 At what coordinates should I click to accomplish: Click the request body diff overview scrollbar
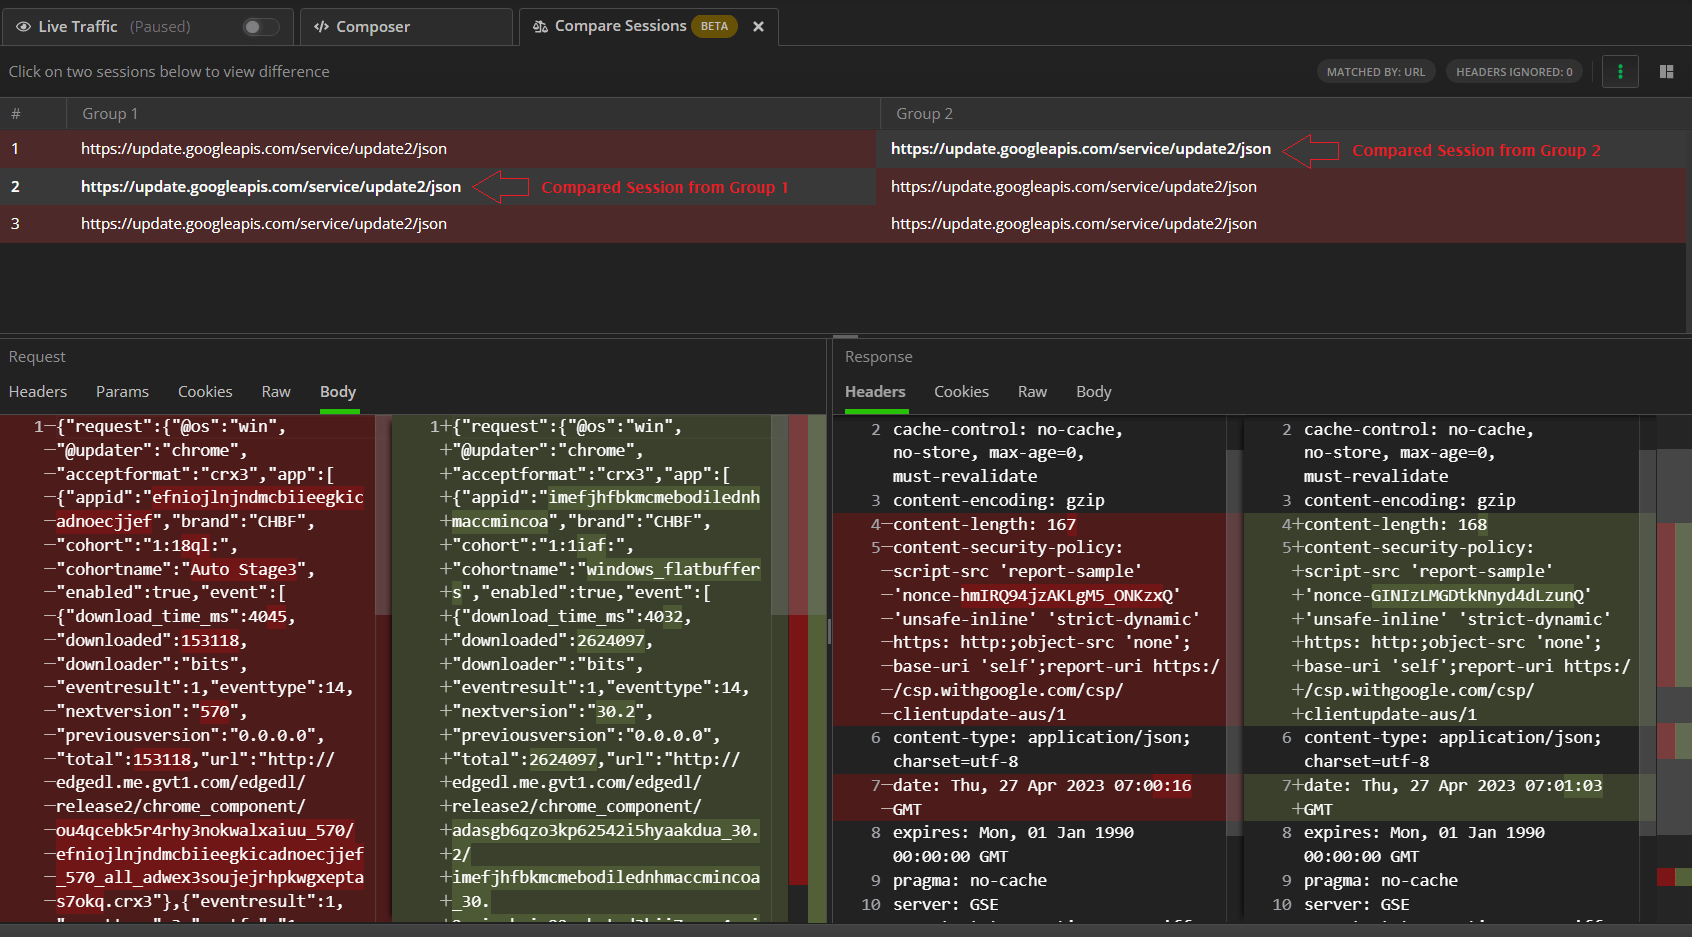click(x=808, y=669)
